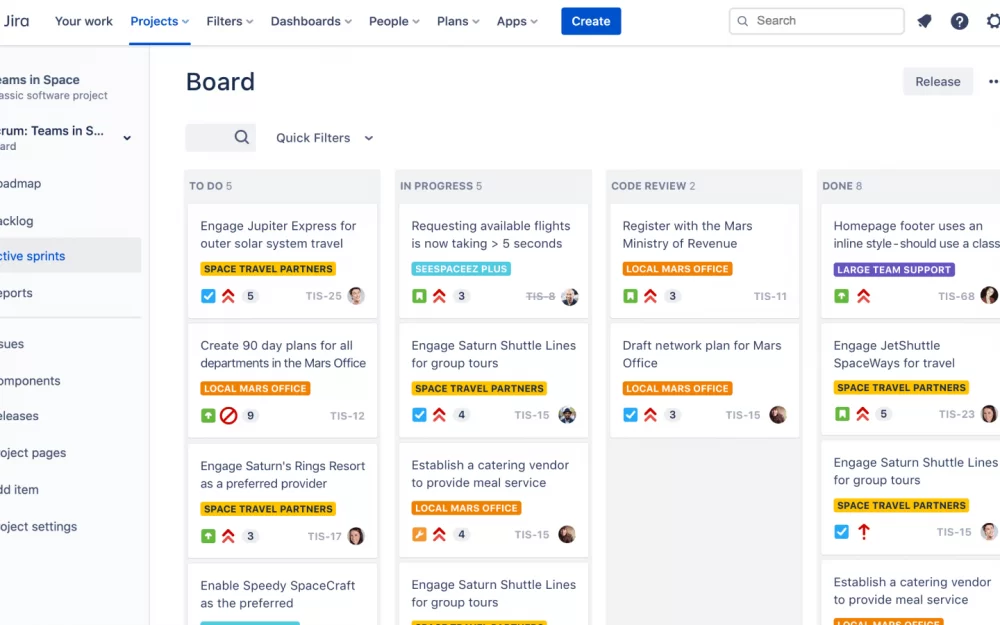
Task: Open the more options ellipsis next to Release
Action: [x=993, y=82]
